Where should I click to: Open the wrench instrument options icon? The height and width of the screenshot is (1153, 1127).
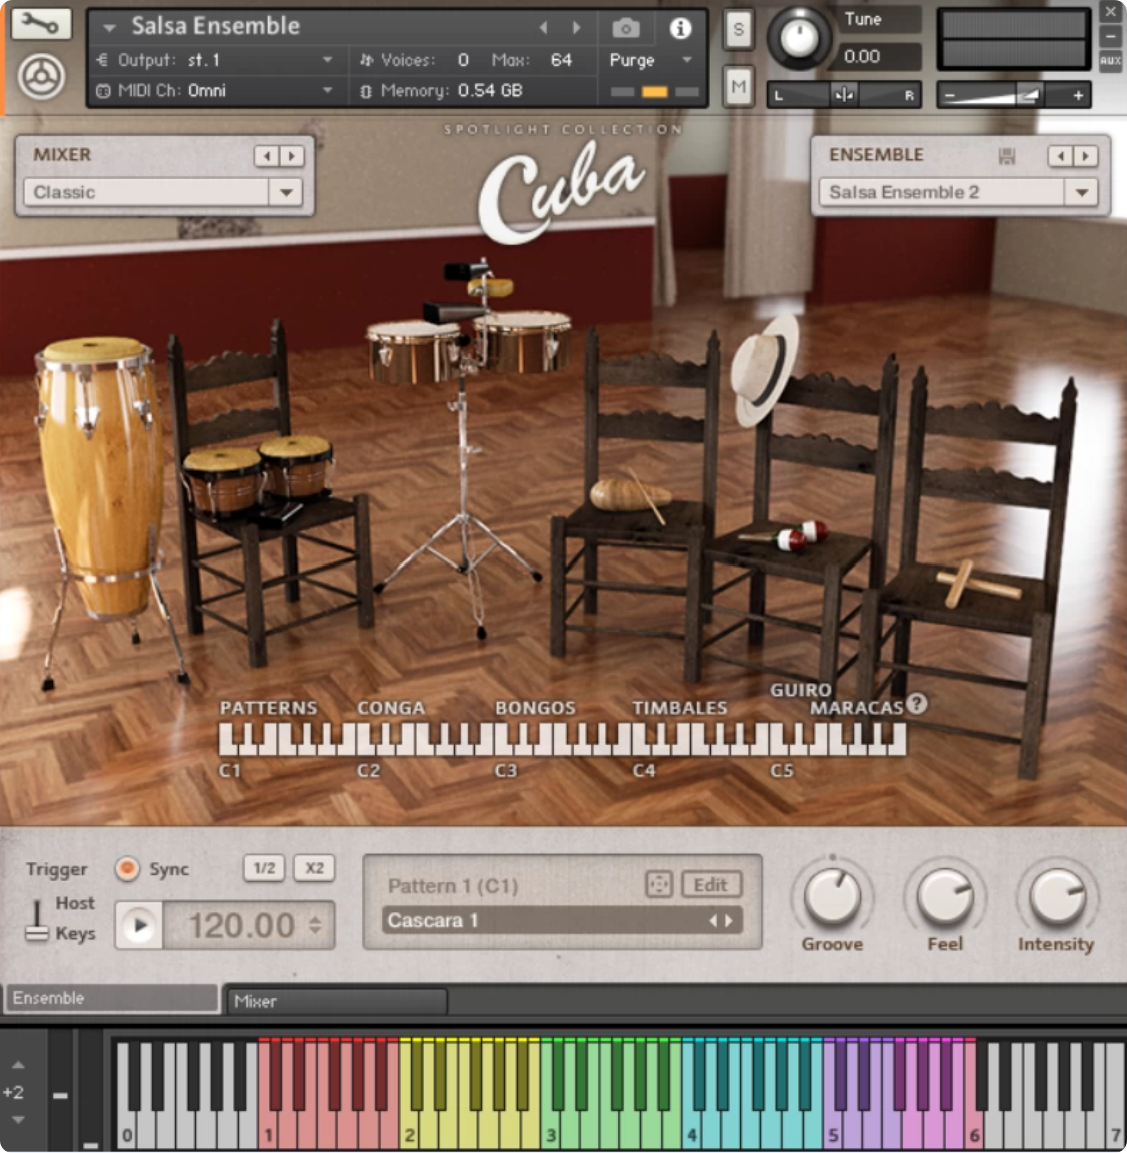pyautogui.click(x=41, y=24)
